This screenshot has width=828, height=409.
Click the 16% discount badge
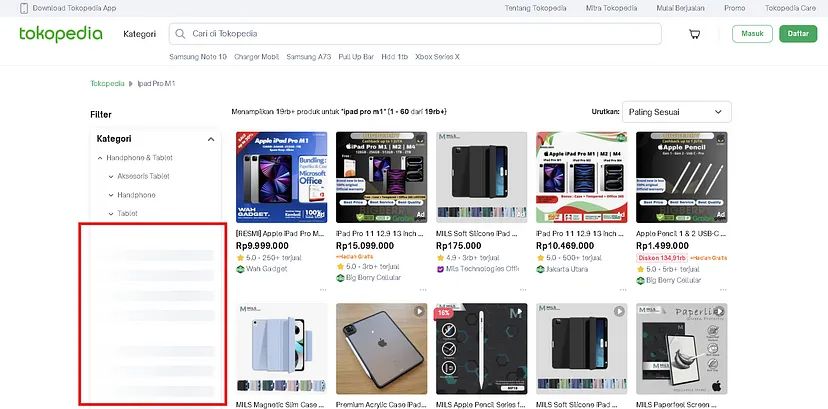point(444,313)
